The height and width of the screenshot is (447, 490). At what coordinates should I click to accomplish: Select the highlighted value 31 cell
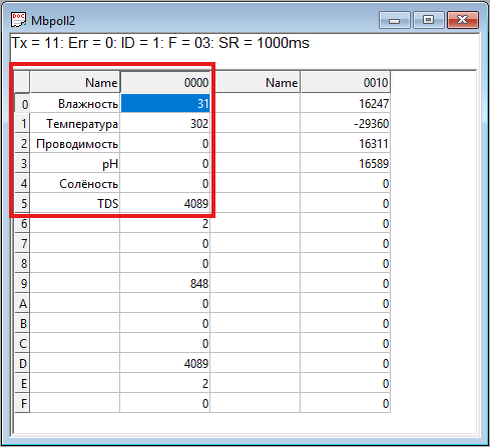click(165, 103)
